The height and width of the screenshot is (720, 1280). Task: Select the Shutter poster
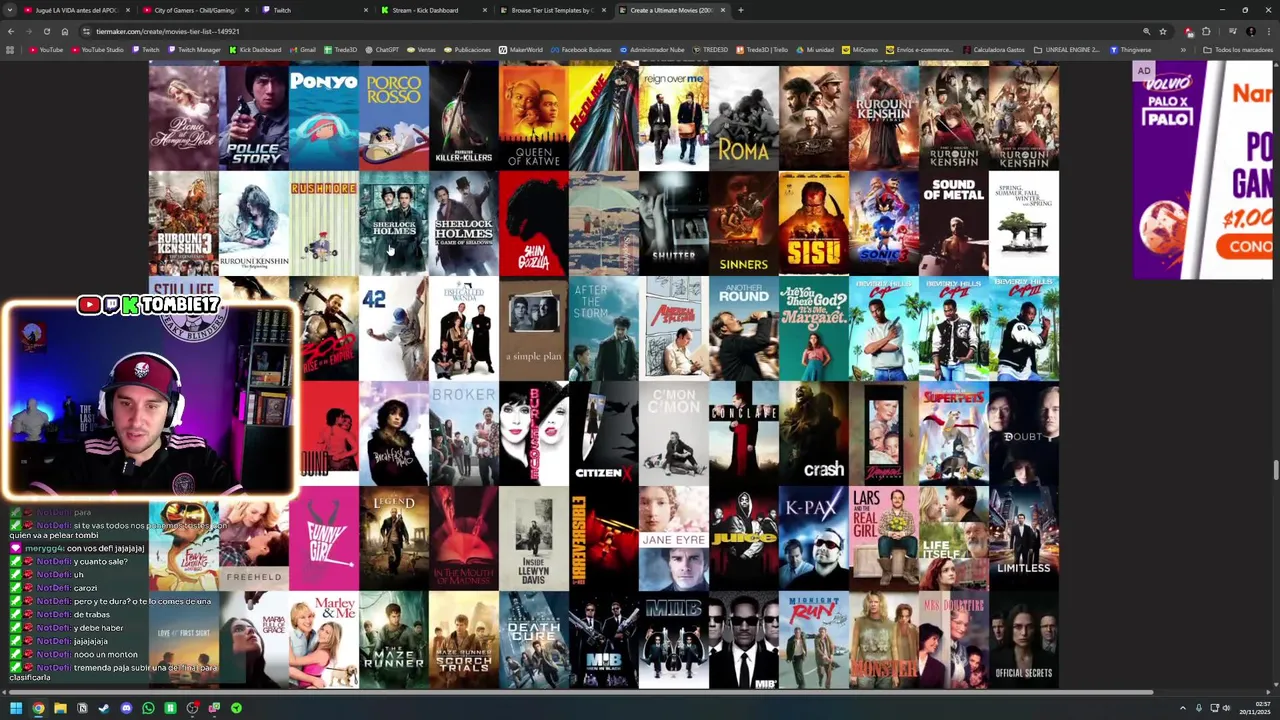pos(673,223)
